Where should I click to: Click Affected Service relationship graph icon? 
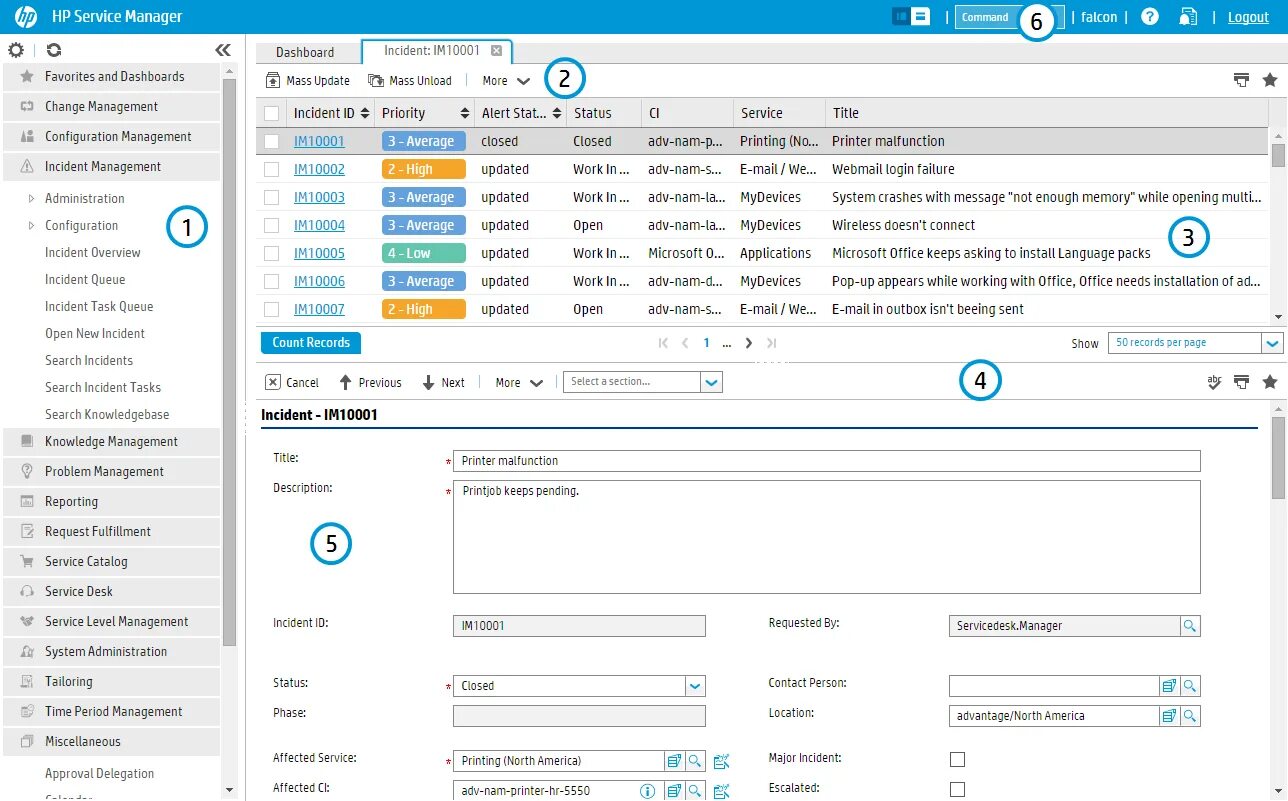[721, 762]
